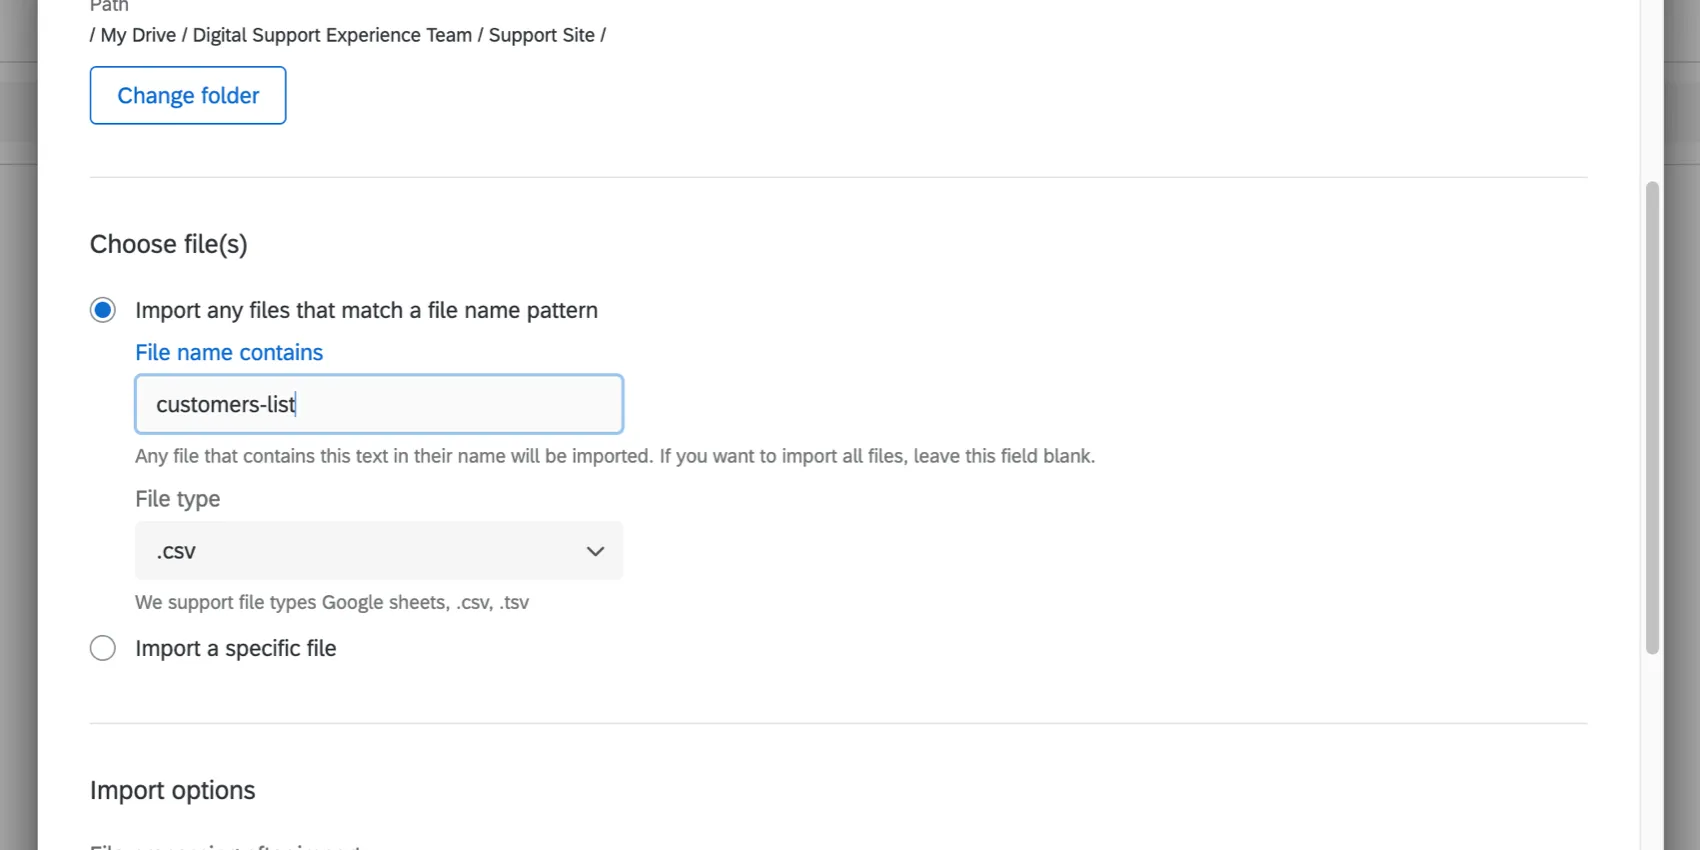Click inside the customers-list text field
Screen dimensions: 1700x850
pyautogui.click(x=378, y=404)
